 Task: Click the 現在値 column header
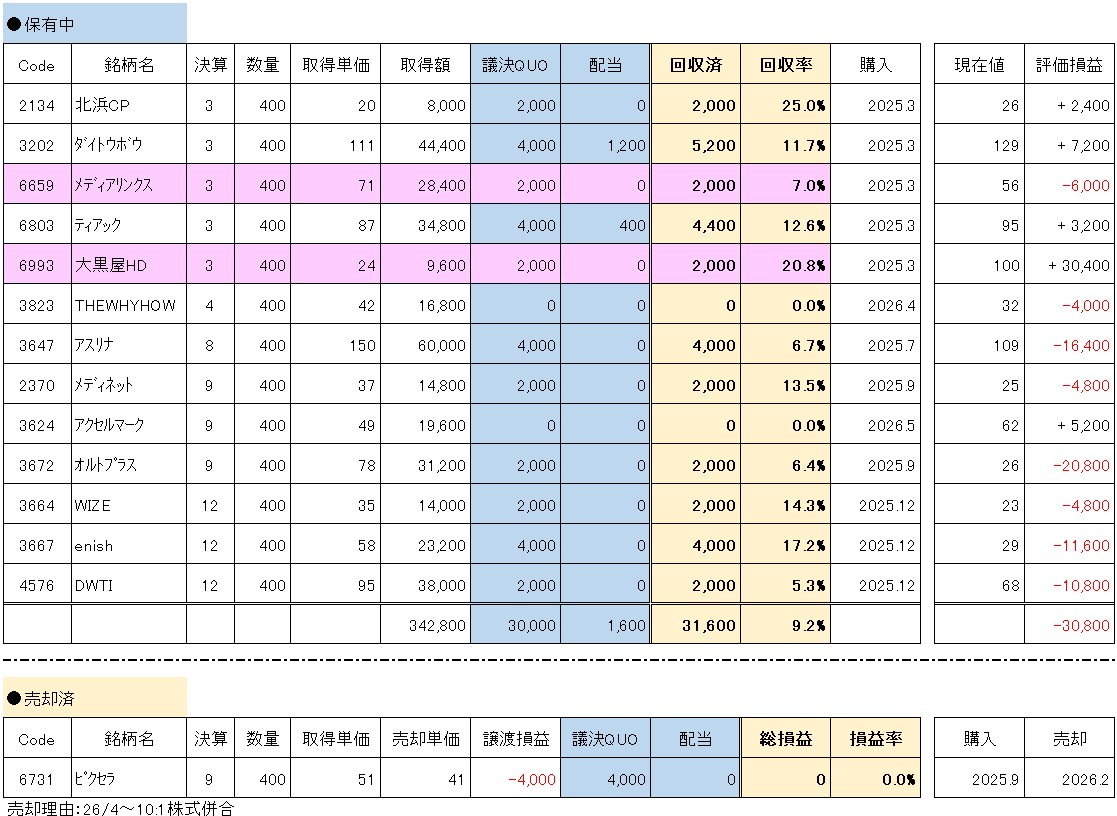[979, 65]
